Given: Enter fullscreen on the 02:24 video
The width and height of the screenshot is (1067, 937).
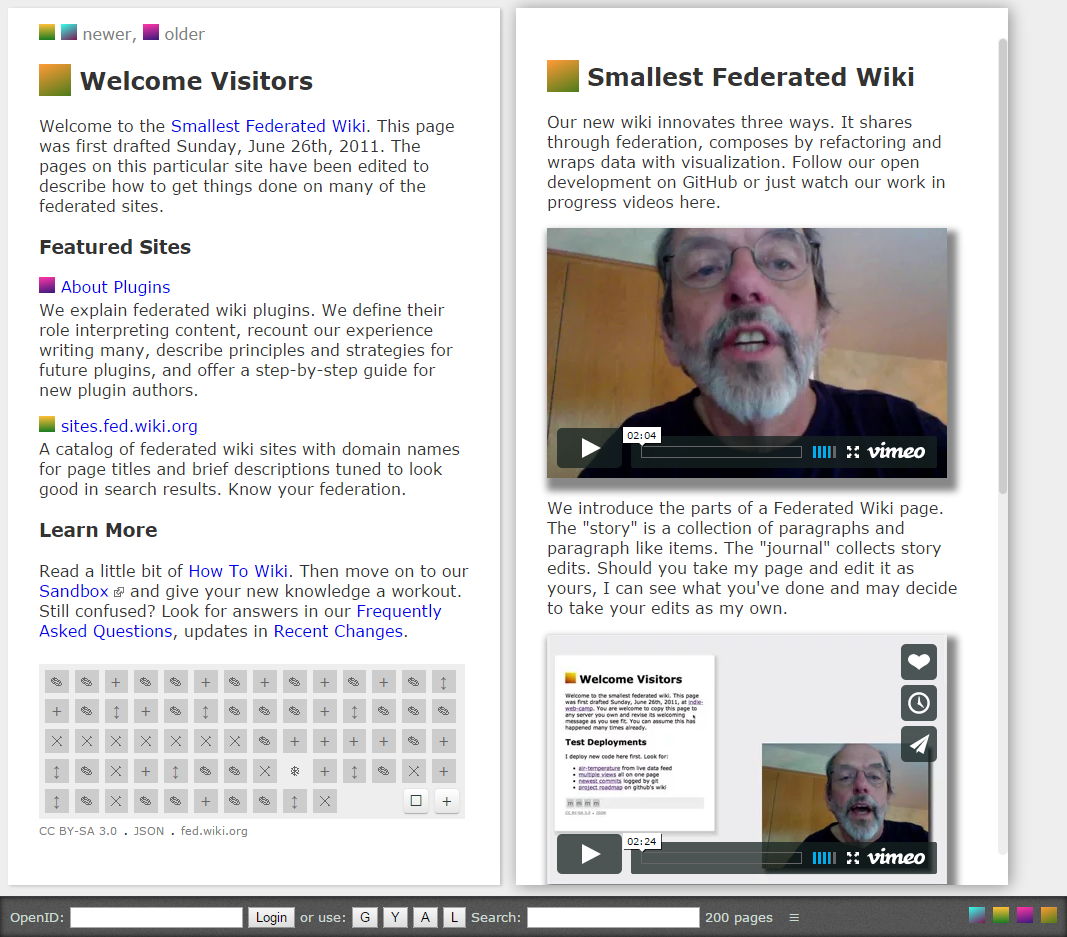Looking at the screenshot, I should pos(853,858).
